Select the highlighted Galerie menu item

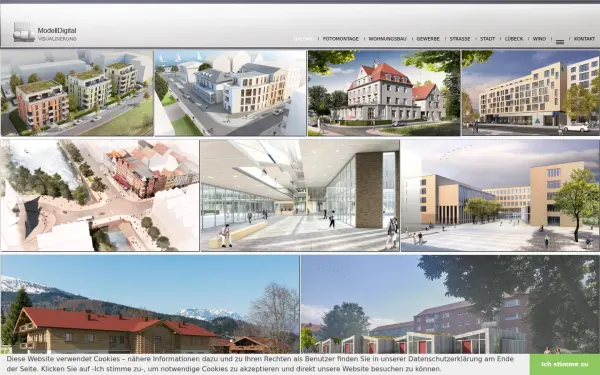(303, 39)
